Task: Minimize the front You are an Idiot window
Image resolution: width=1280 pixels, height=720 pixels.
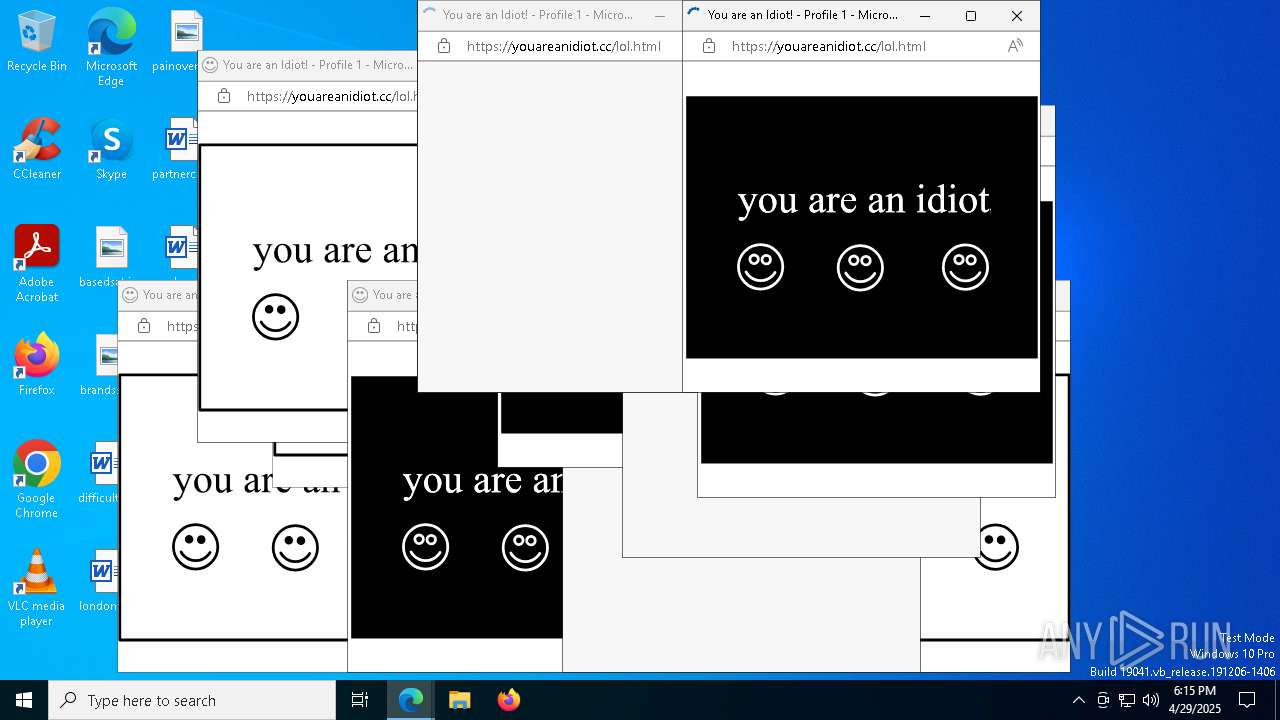Action: tap(925, 16)
